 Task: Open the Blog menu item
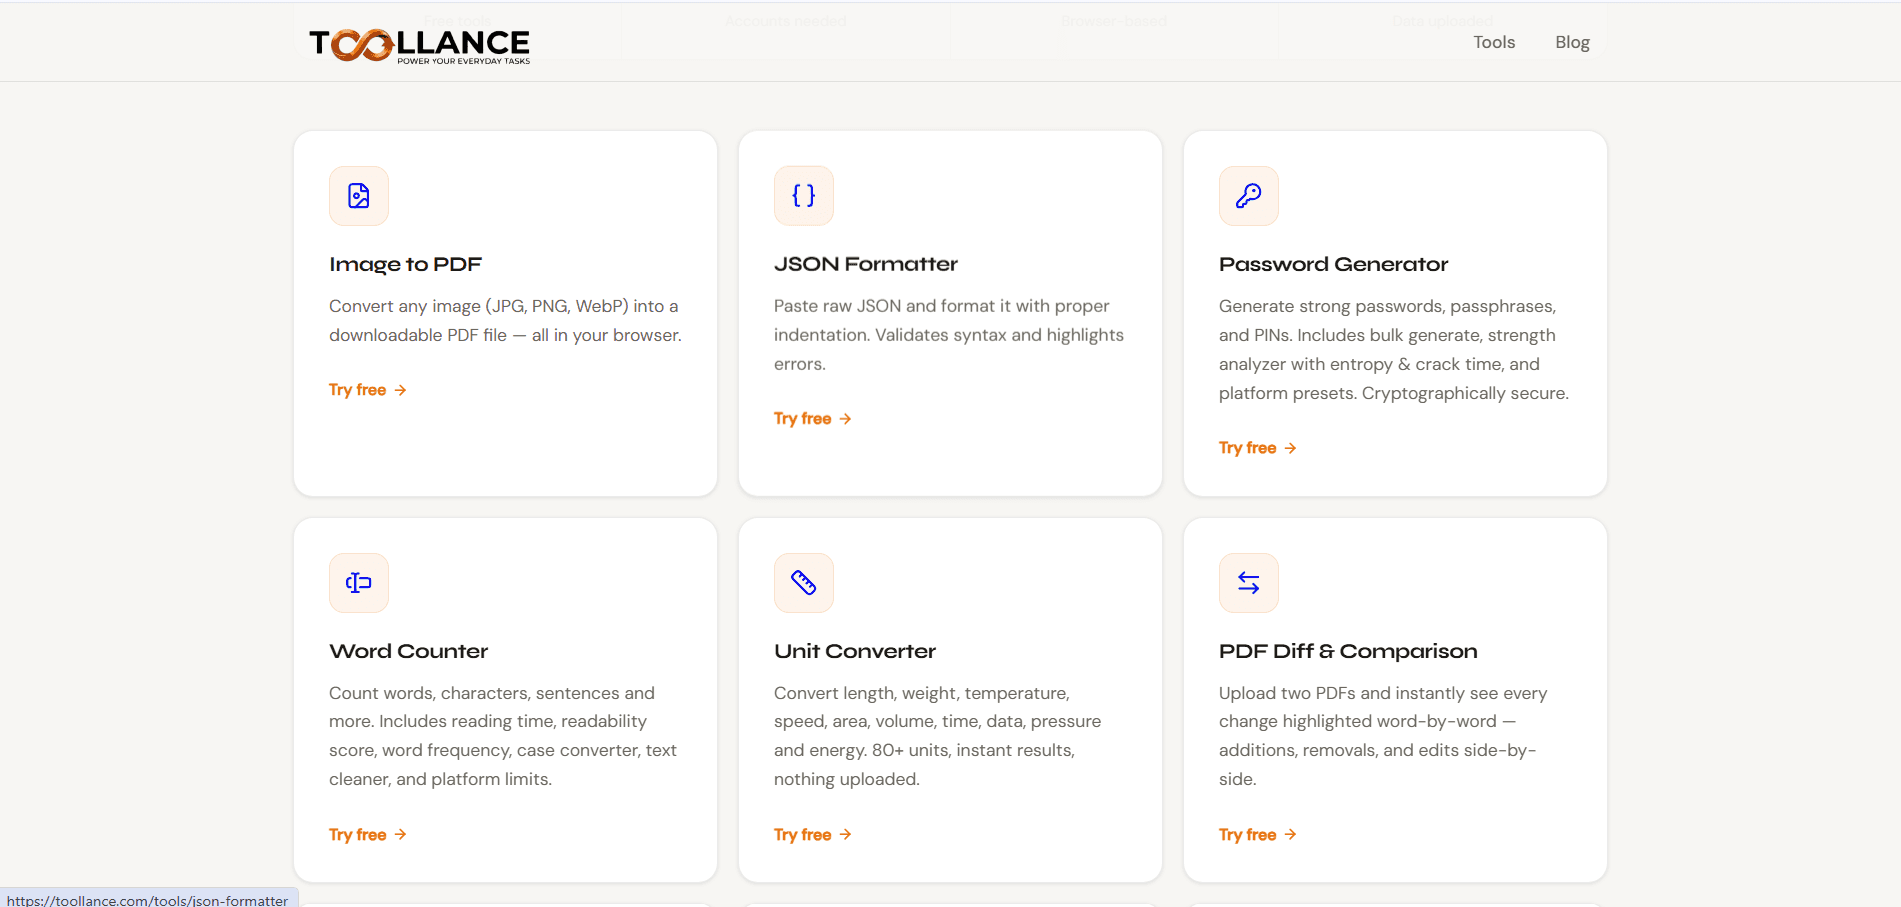tap(1572, 42)
